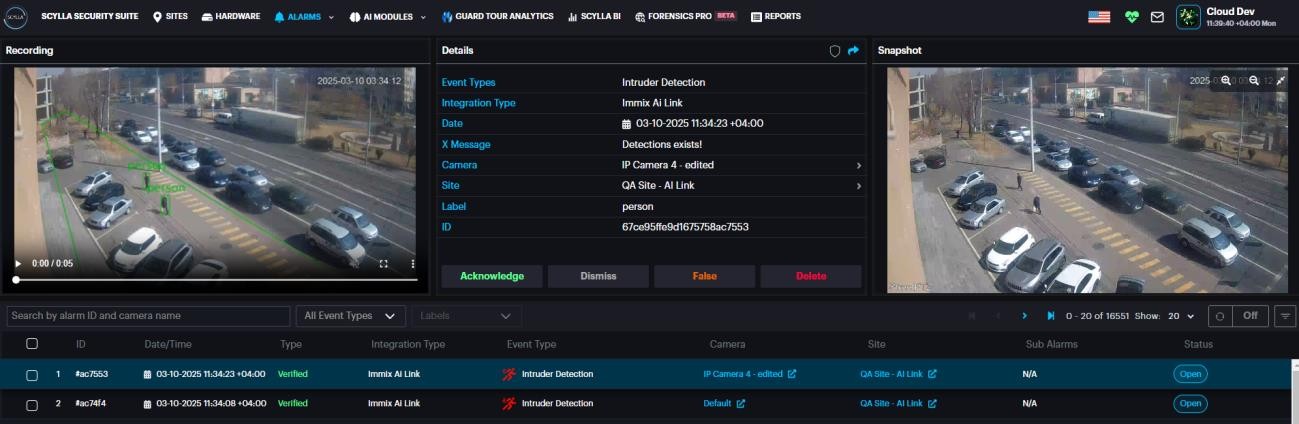1299x424 pixels.
Task: Click the green system health heartbeat icon
Action: (x=1131, y=17)
